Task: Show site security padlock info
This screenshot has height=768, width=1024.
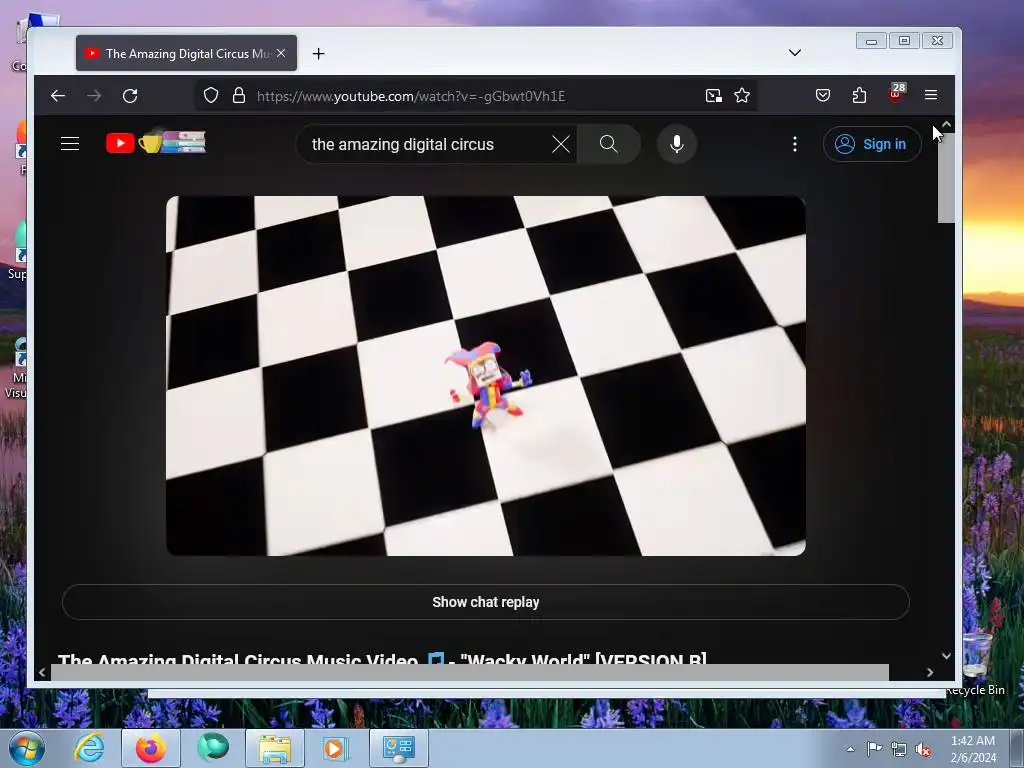Action: pos(239,95)
